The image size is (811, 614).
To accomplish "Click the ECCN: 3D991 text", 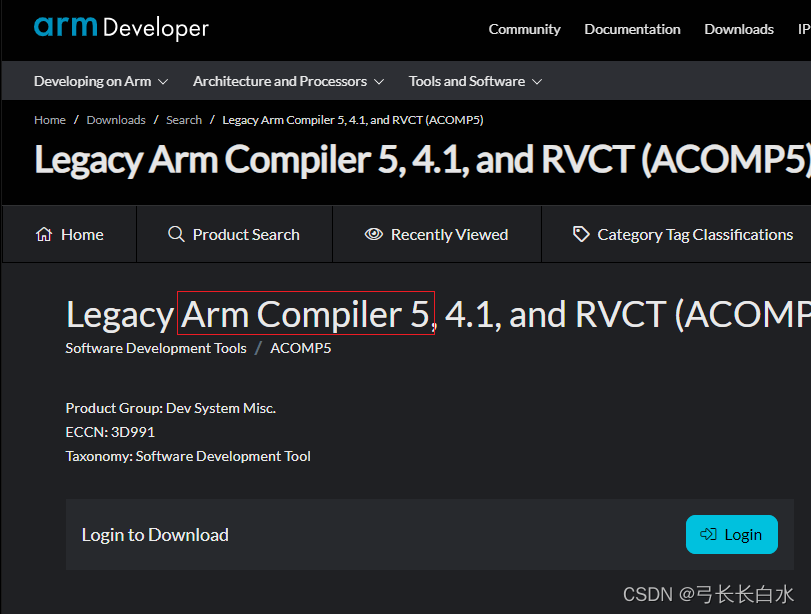I will coord(110,432).
